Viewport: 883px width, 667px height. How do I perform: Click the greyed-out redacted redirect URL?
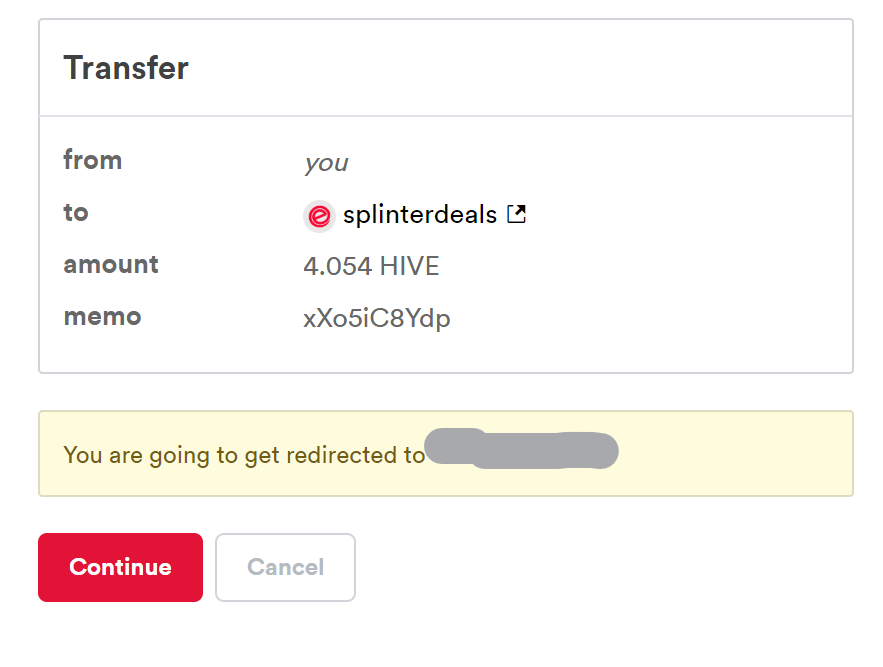[521, 449]
